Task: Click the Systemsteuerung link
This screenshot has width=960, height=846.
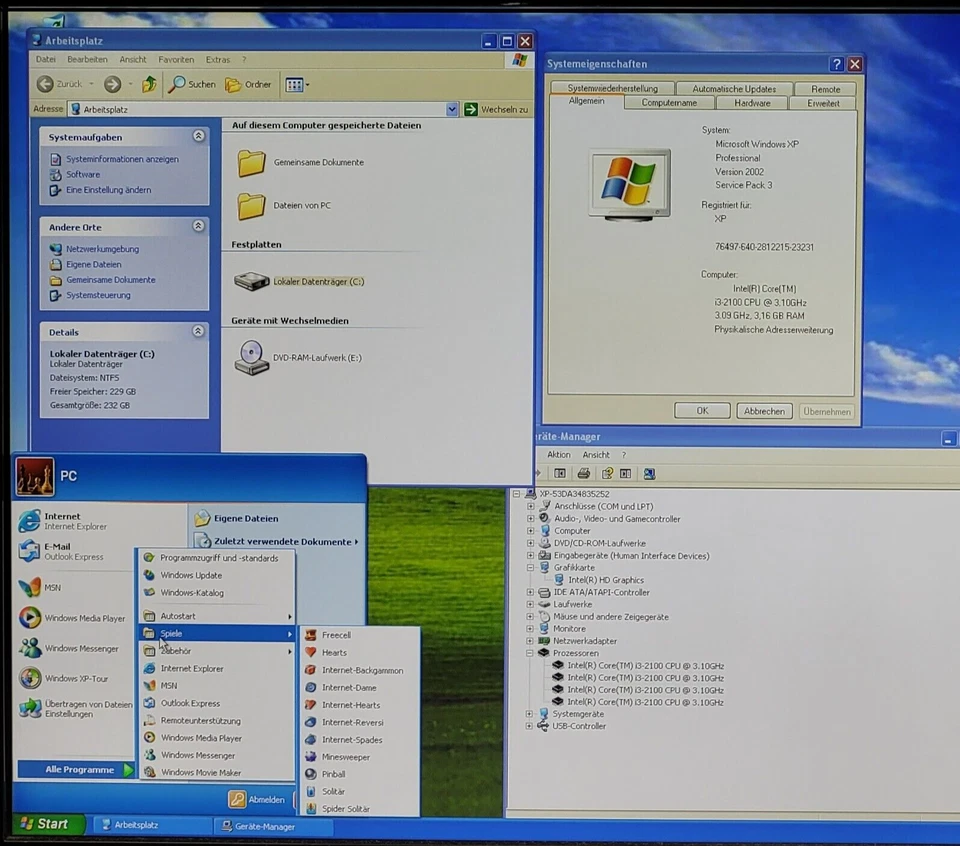Action: pyautogui.click(x=98, y=296)
